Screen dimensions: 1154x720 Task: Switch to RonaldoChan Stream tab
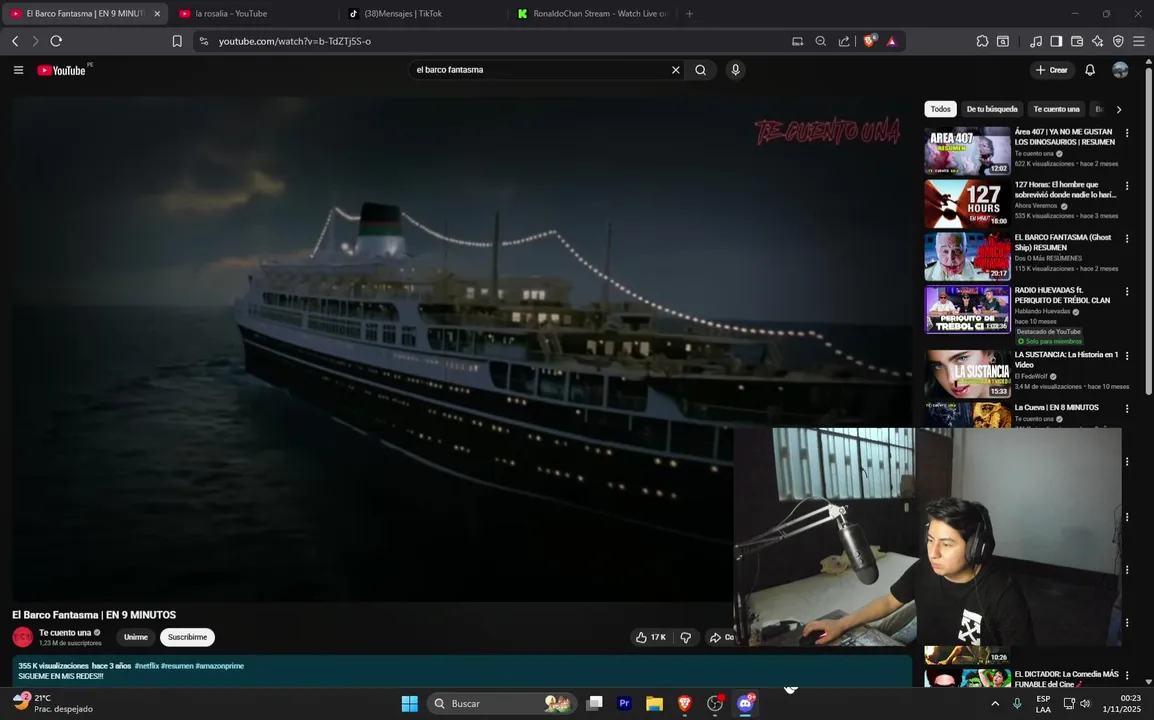coord(592,13)
